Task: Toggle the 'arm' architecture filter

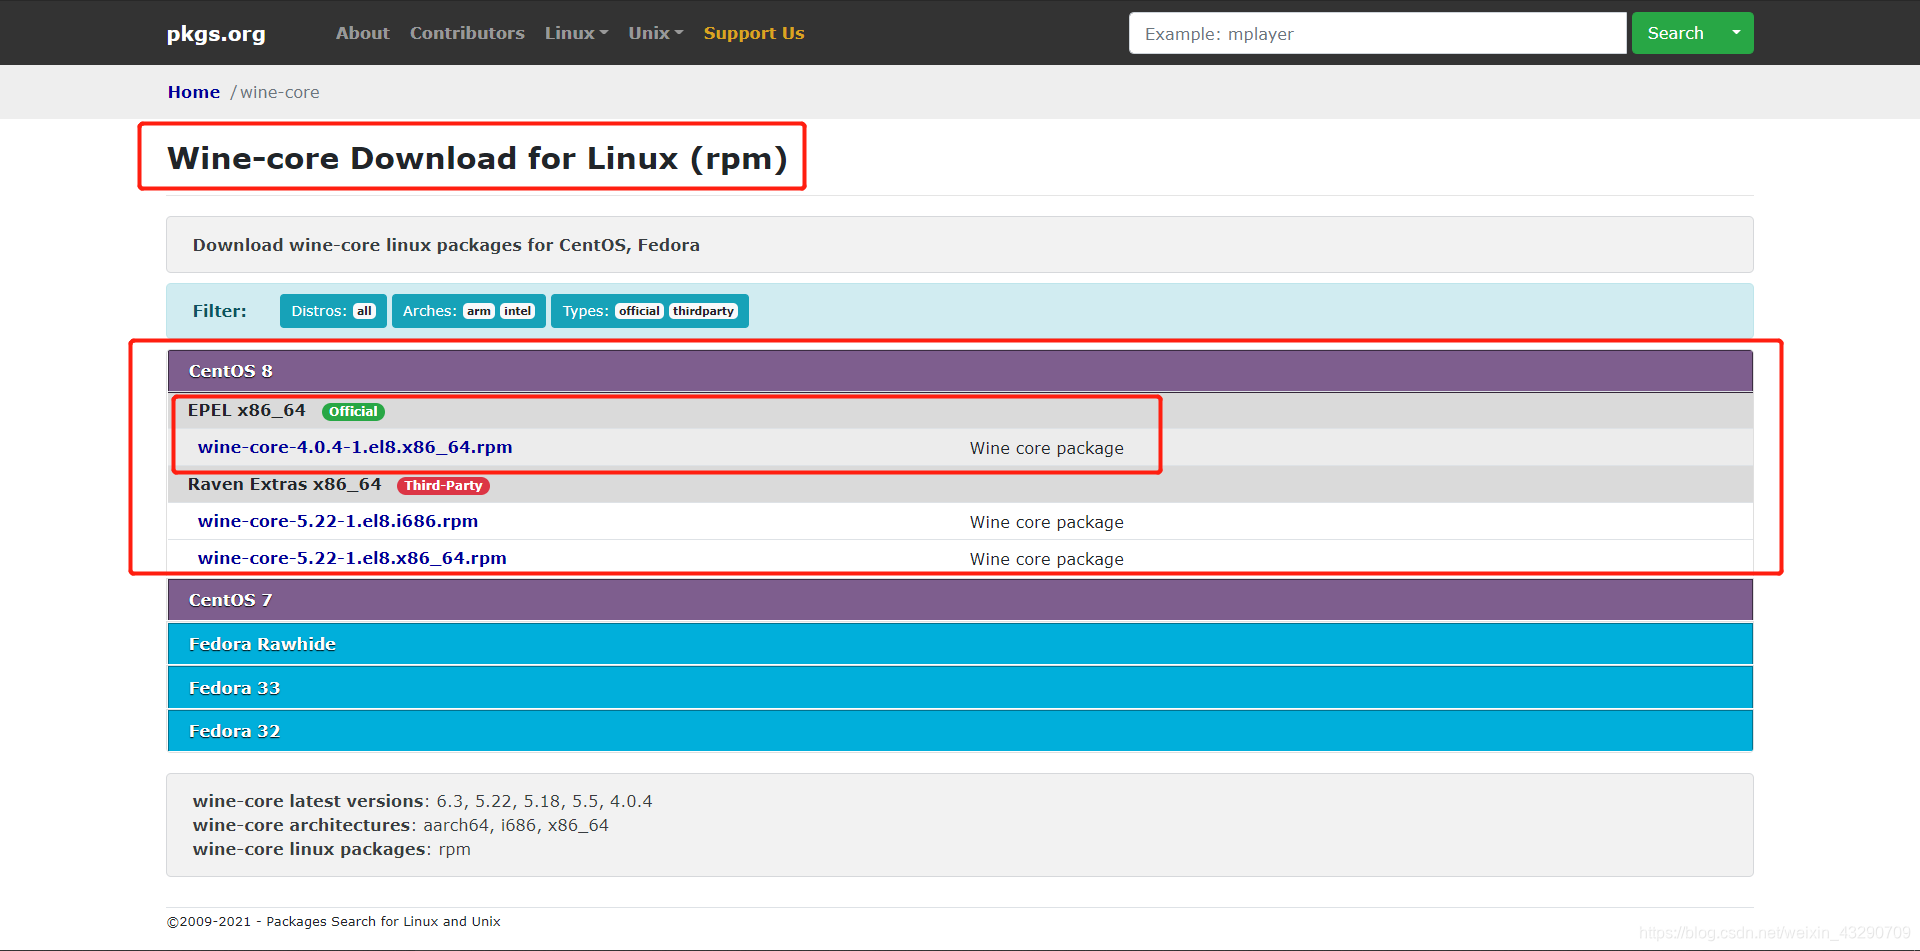Action: click(x=479, y=311)
